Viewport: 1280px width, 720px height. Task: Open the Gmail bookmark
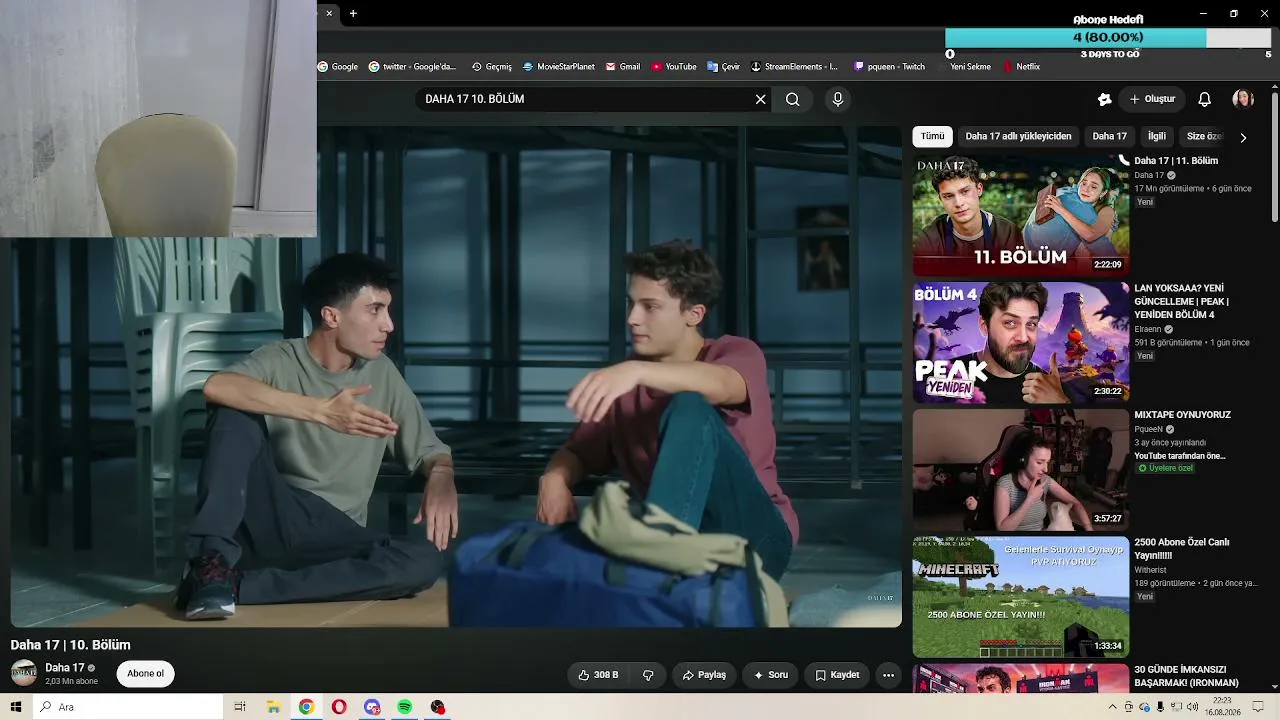coord(623,67)
